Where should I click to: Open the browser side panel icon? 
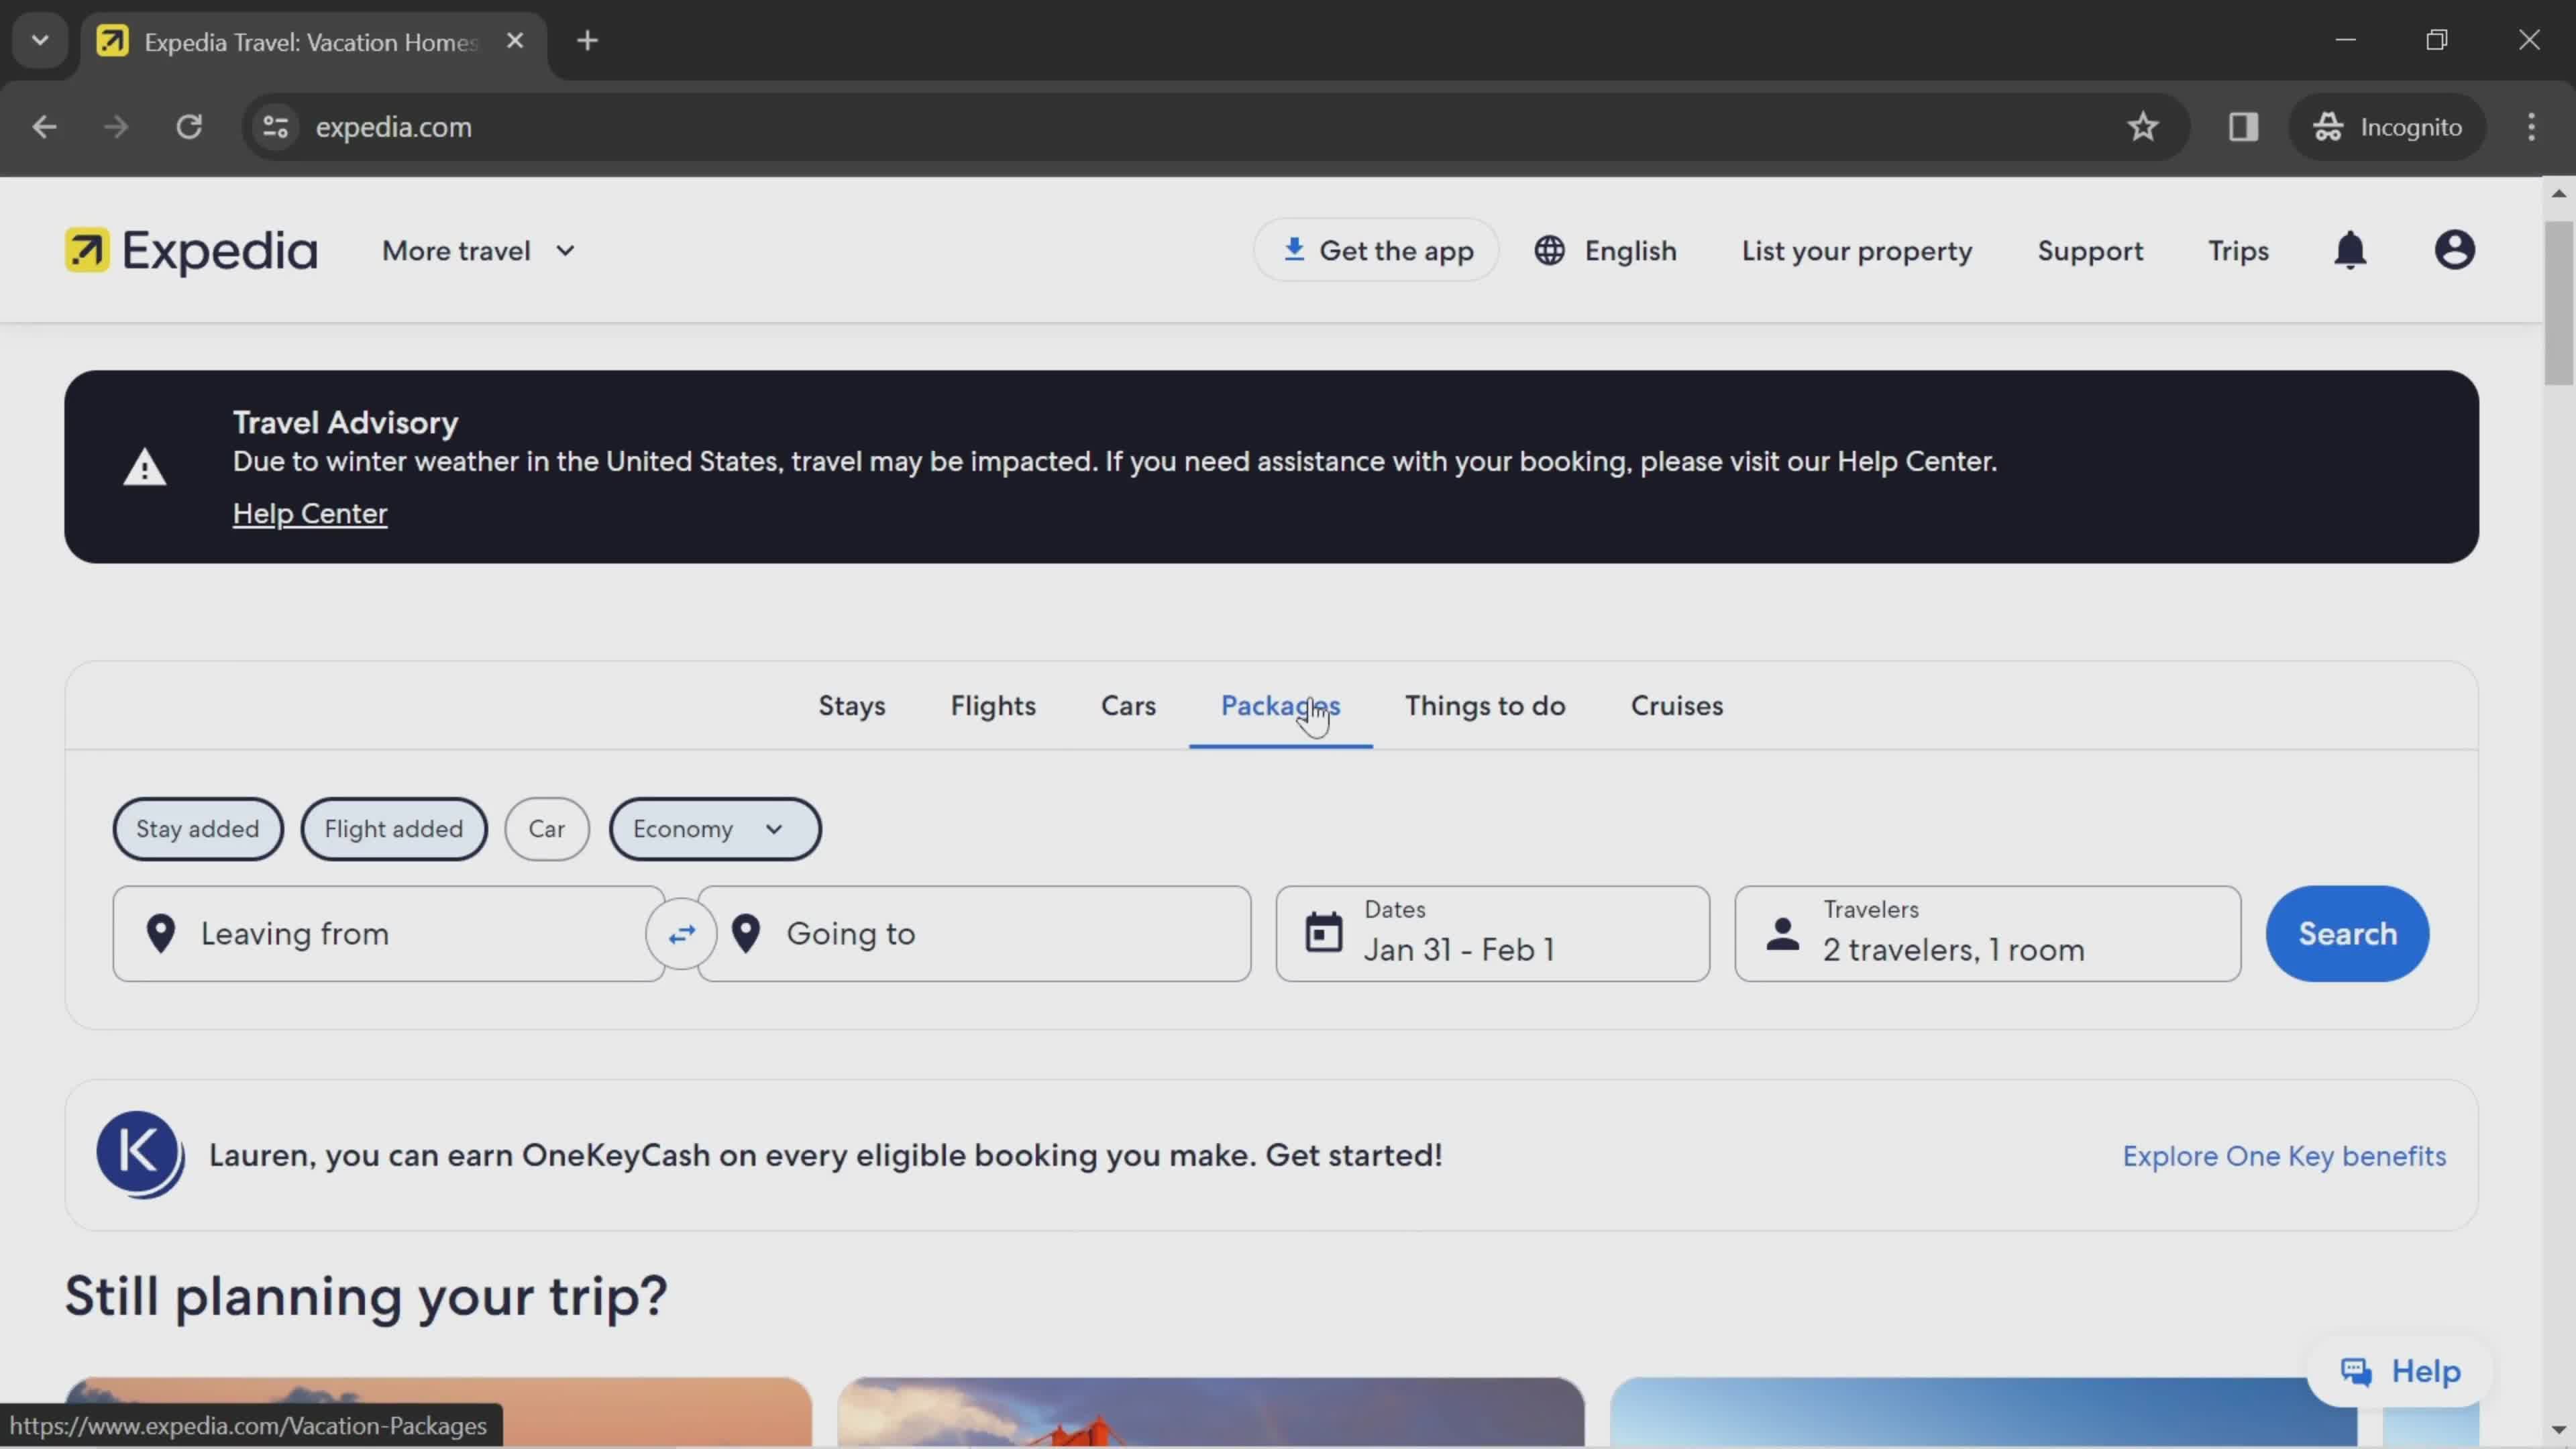[x=2243, y=127]
